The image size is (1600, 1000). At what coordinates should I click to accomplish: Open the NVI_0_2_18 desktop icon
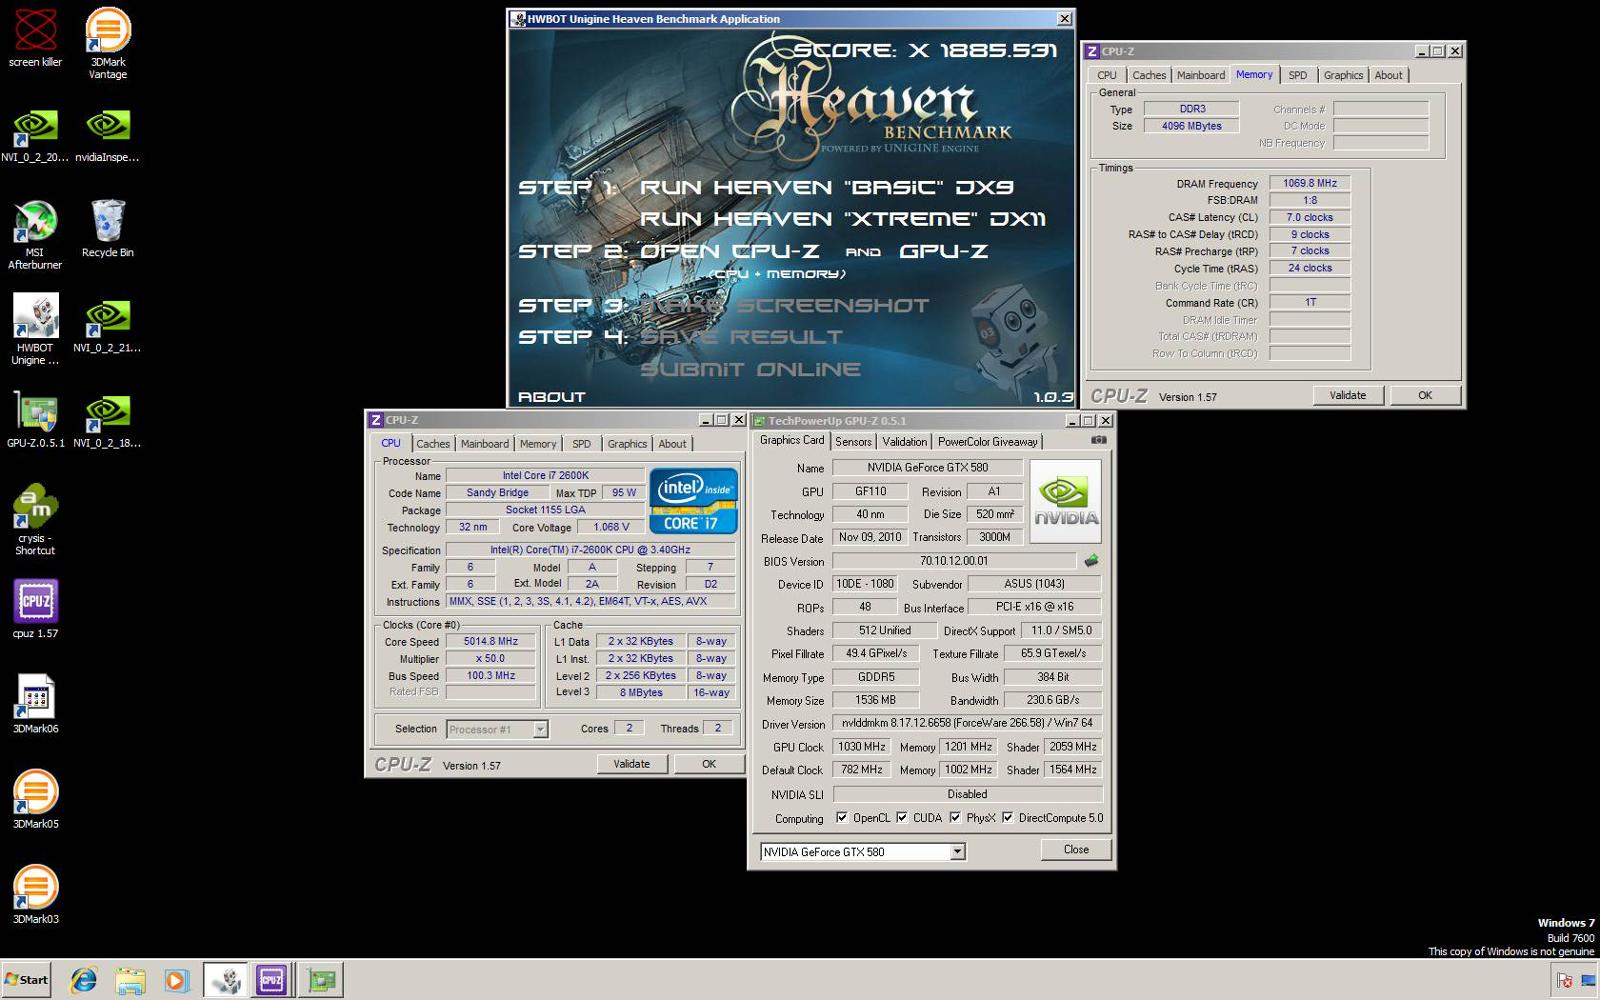pos(107,421)
